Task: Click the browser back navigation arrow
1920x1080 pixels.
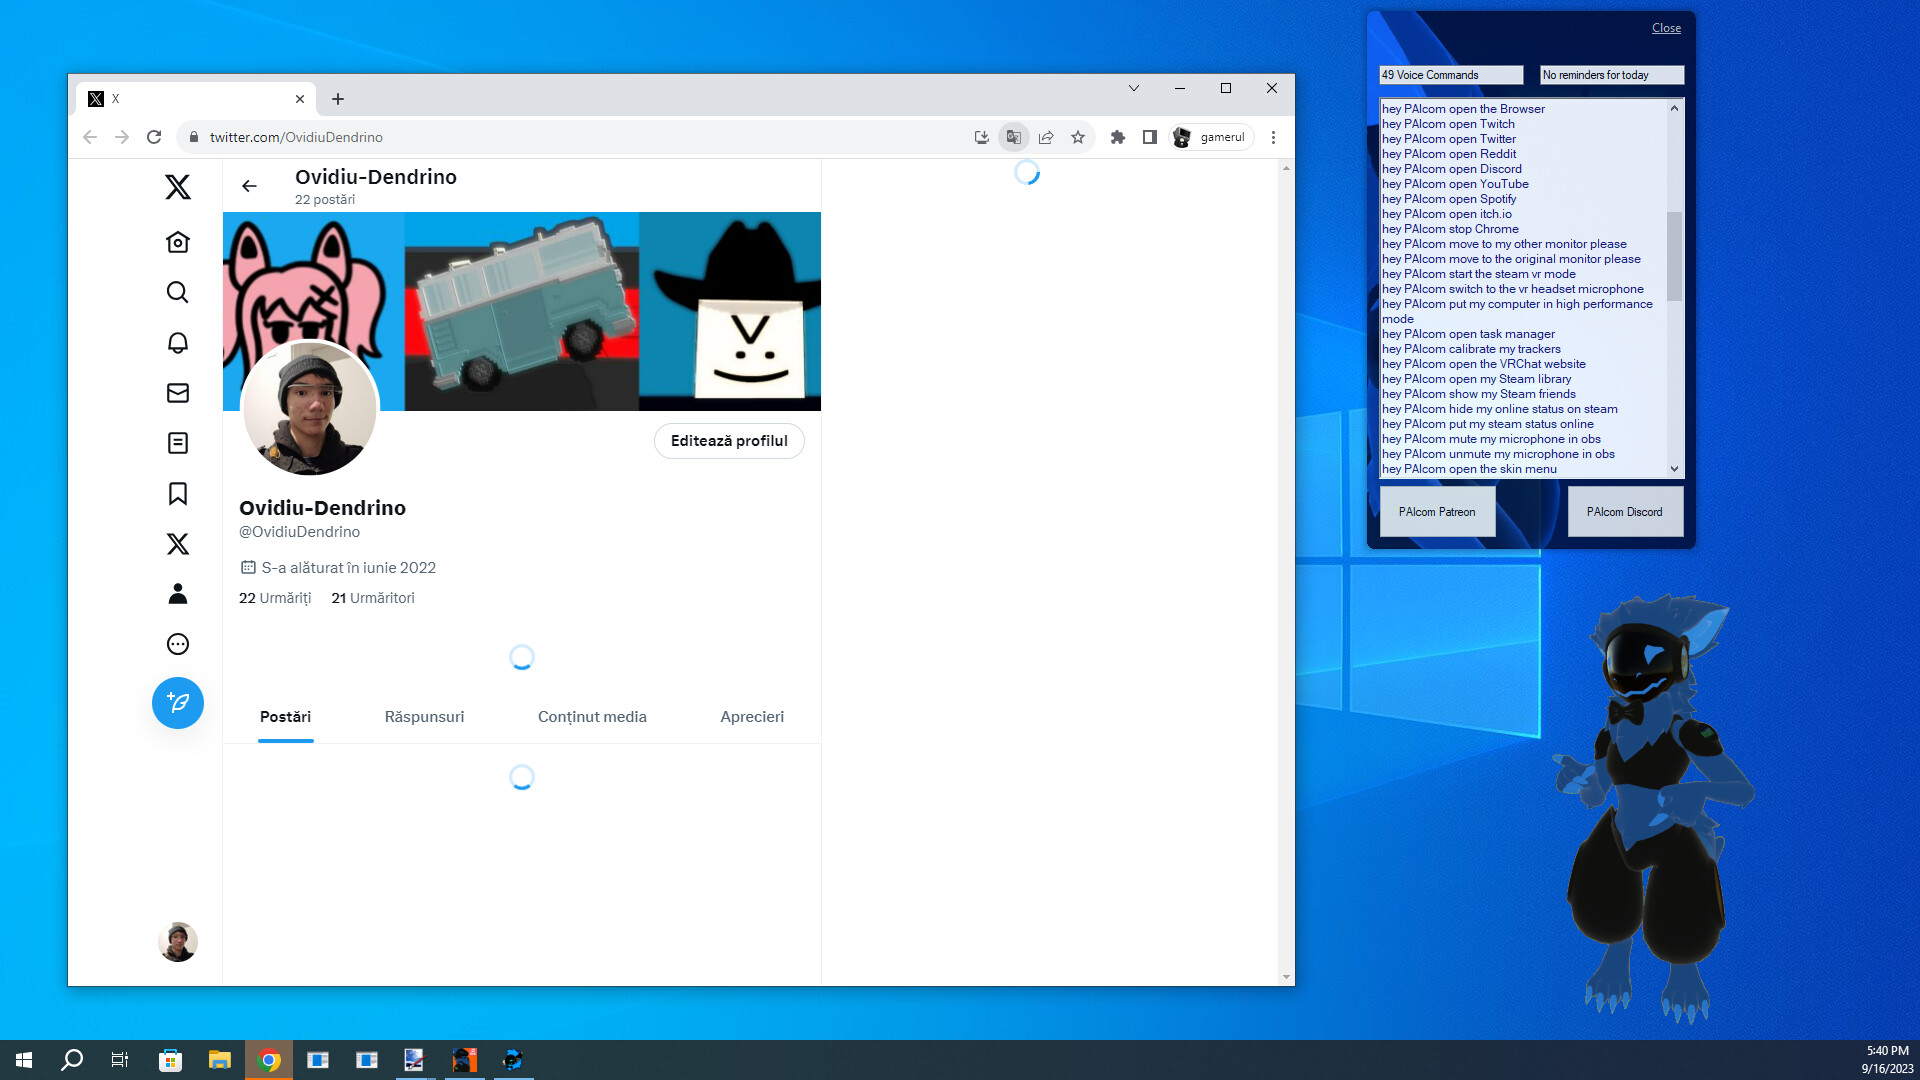Action: pos(91,137)
